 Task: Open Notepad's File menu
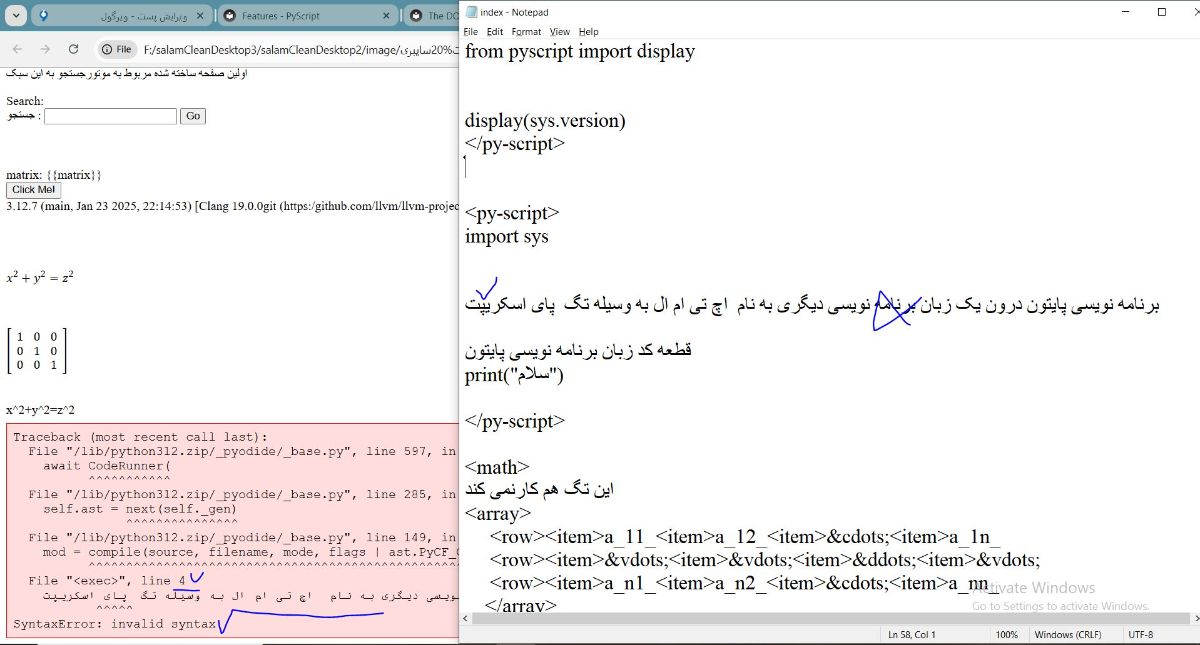tap(470, 32)
